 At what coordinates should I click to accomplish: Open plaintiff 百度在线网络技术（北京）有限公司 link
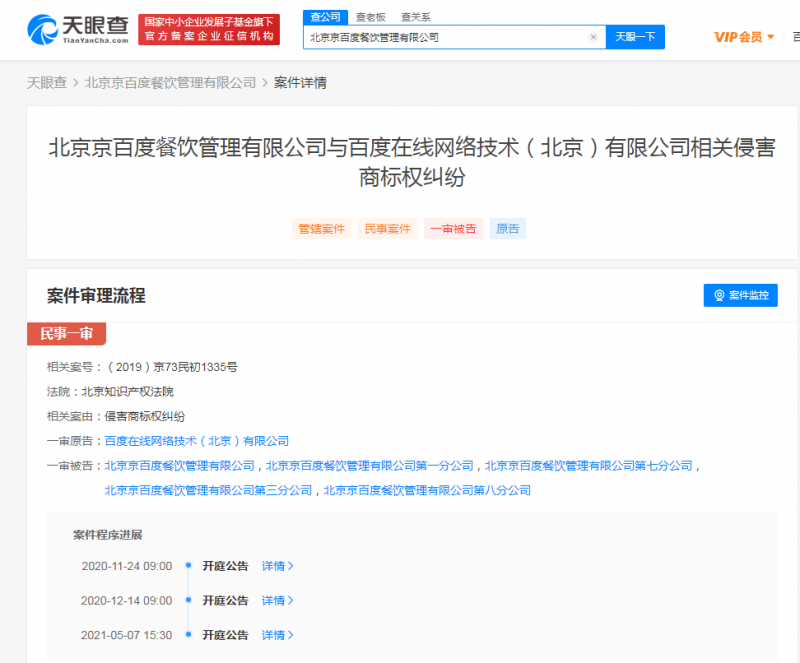coord(197,441)
